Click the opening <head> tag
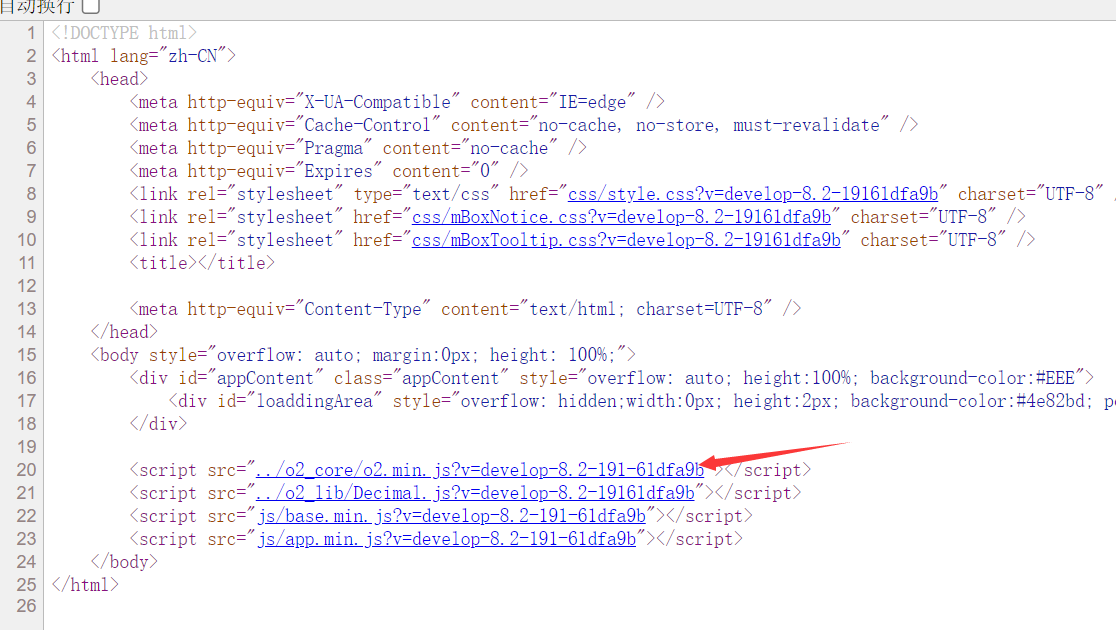Image resolution: width=1116 pixels, height=630 pixels. click(120, 79)
